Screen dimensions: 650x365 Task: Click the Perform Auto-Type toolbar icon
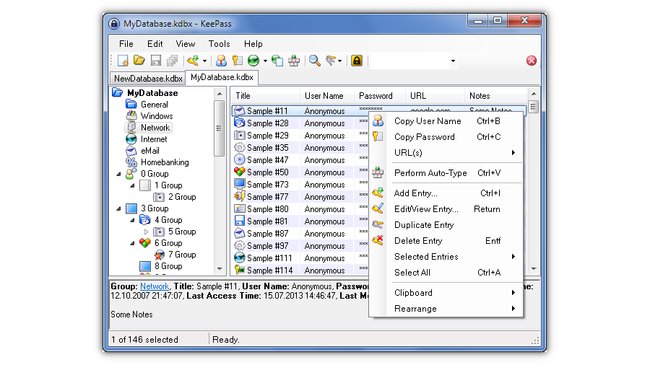coord(294,61)
